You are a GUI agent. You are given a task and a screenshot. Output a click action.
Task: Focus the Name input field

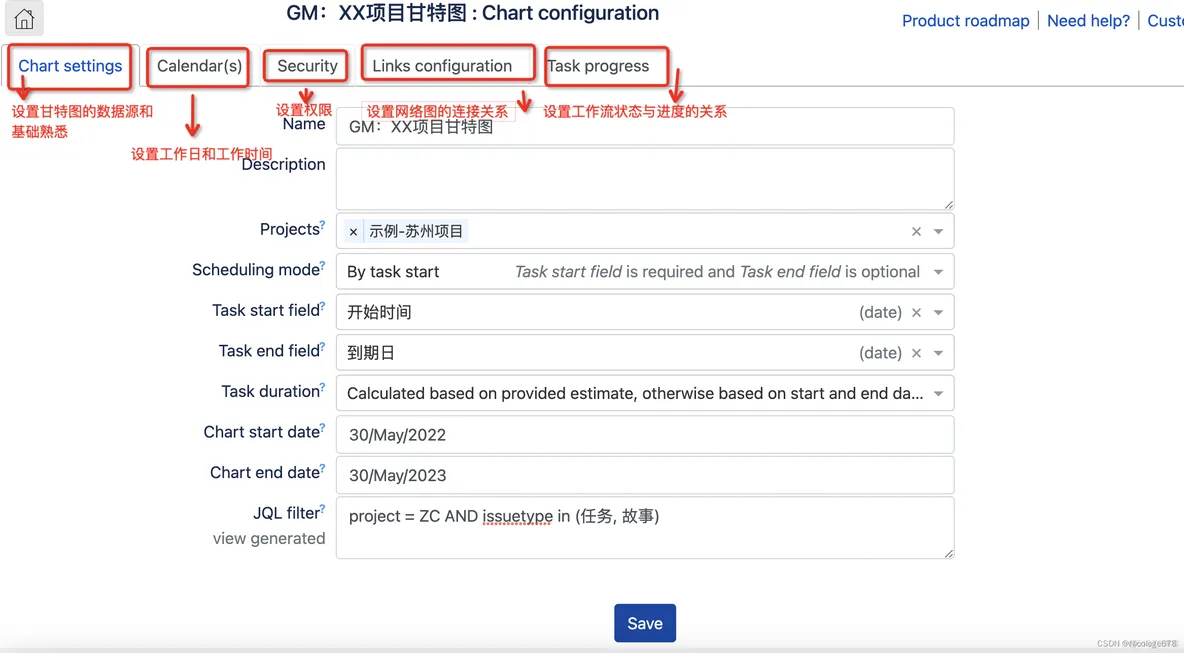[x=645, y=127]
